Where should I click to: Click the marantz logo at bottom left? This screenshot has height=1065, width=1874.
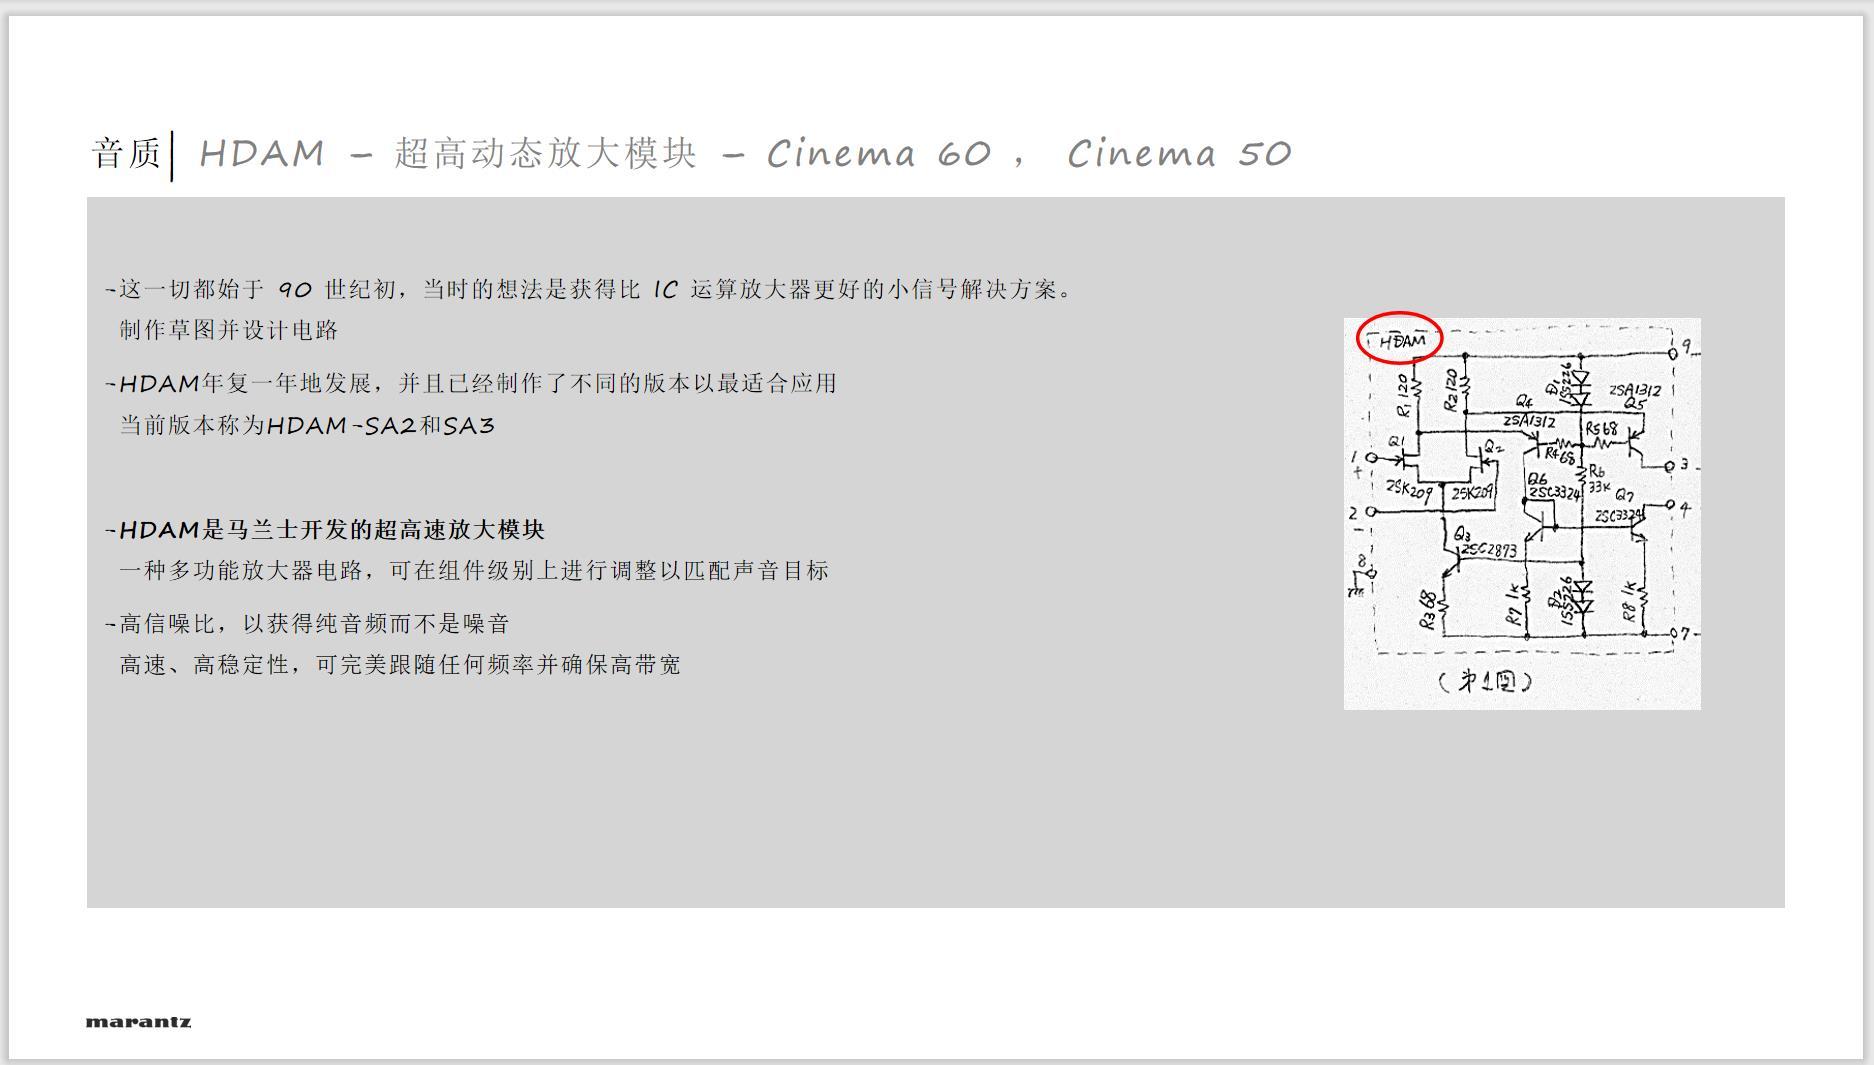pyautogui.click(x=138, y=1022)
